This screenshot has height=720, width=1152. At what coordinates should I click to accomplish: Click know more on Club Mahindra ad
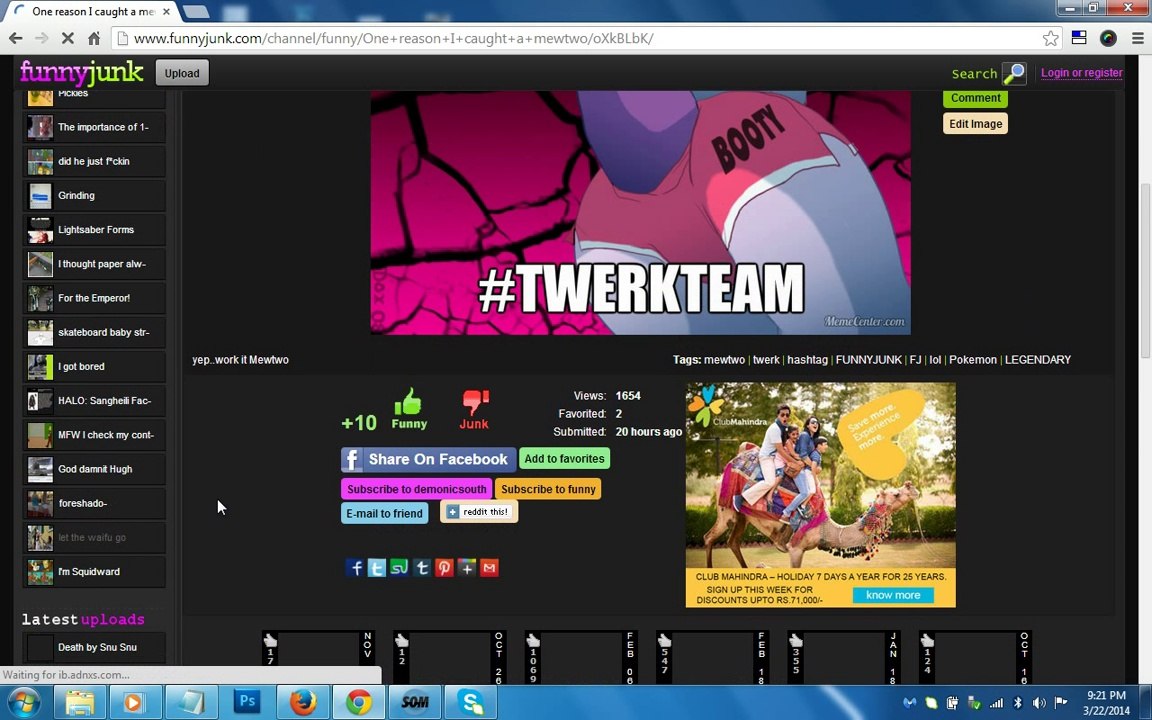coord(893,595)
